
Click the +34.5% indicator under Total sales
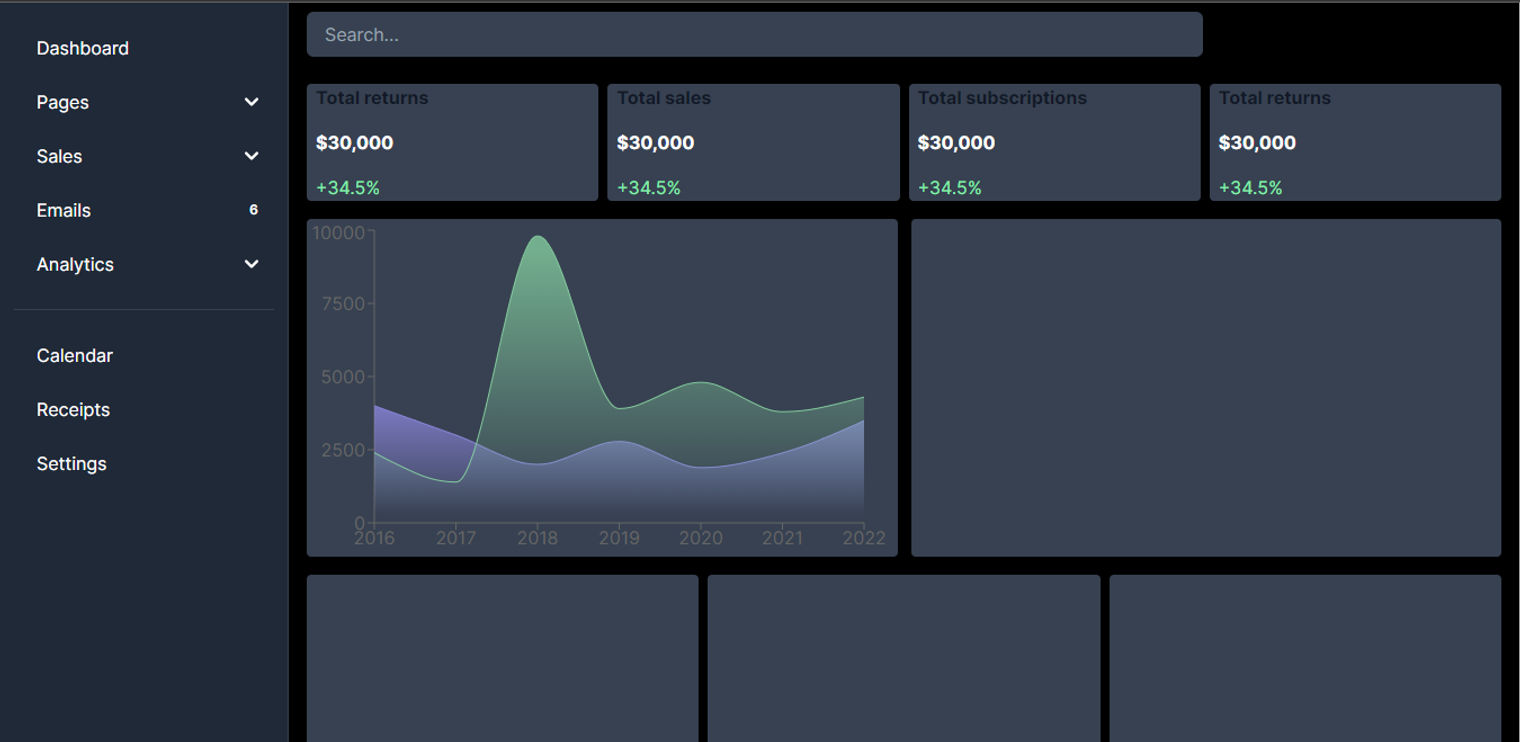pos(648,187)
